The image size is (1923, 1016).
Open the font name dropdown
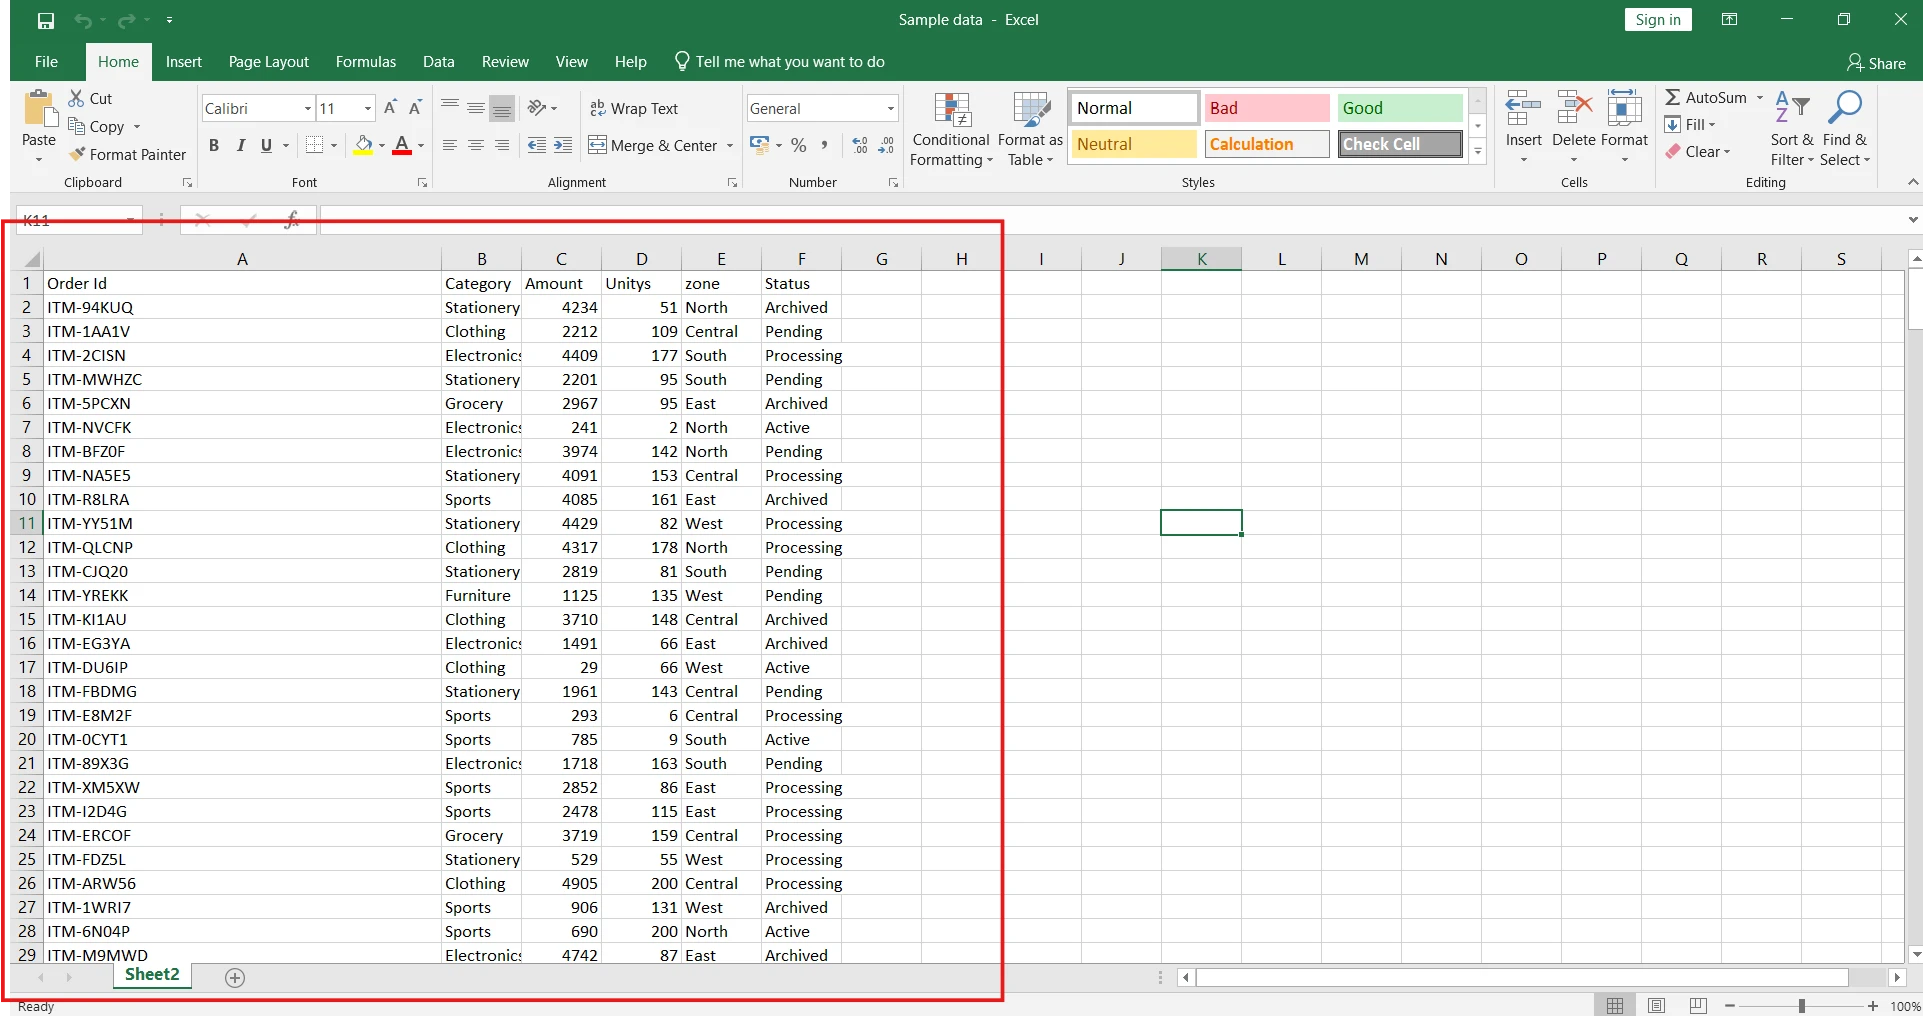(306, 108)
